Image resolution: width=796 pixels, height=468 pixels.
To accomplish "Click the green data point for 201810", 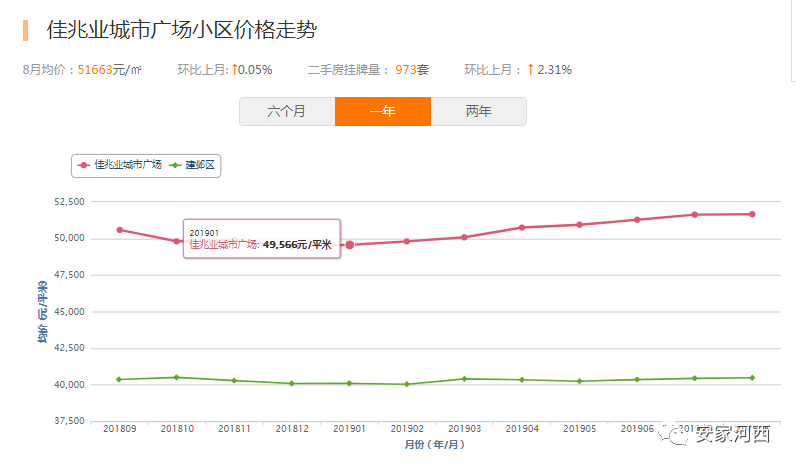I will point(177,377).
